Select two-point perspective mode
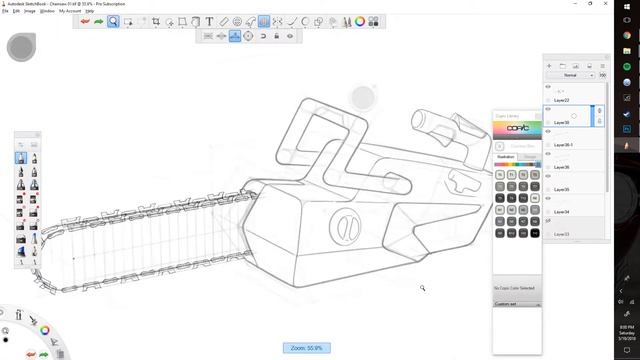Viewport: 640px width, 360px height. click(221, 36)
